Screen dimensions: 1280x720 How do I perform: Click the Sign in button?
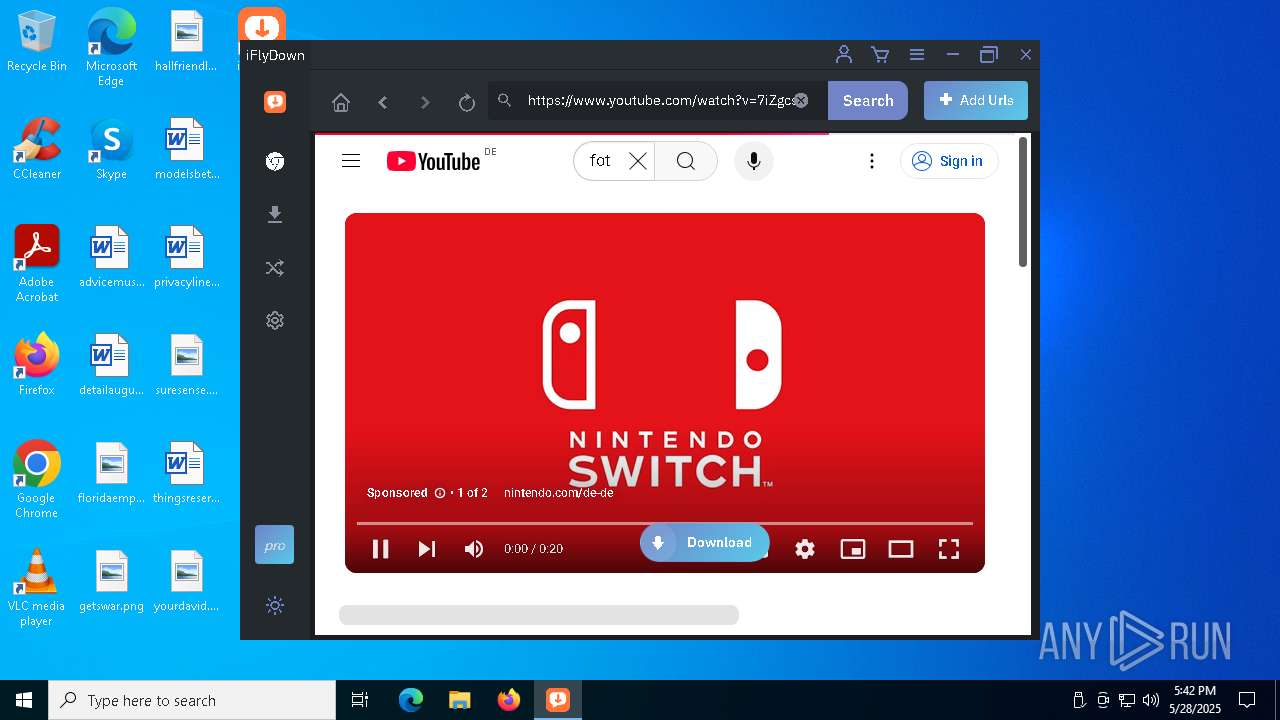pyautogui.click(x=949, y=161)
